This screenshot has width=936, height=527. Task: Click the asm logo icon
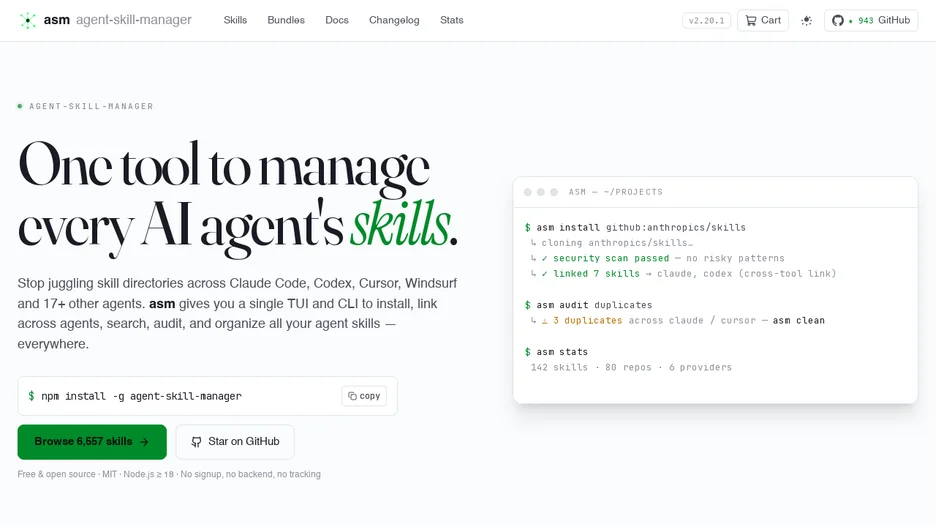pos(27,20)
